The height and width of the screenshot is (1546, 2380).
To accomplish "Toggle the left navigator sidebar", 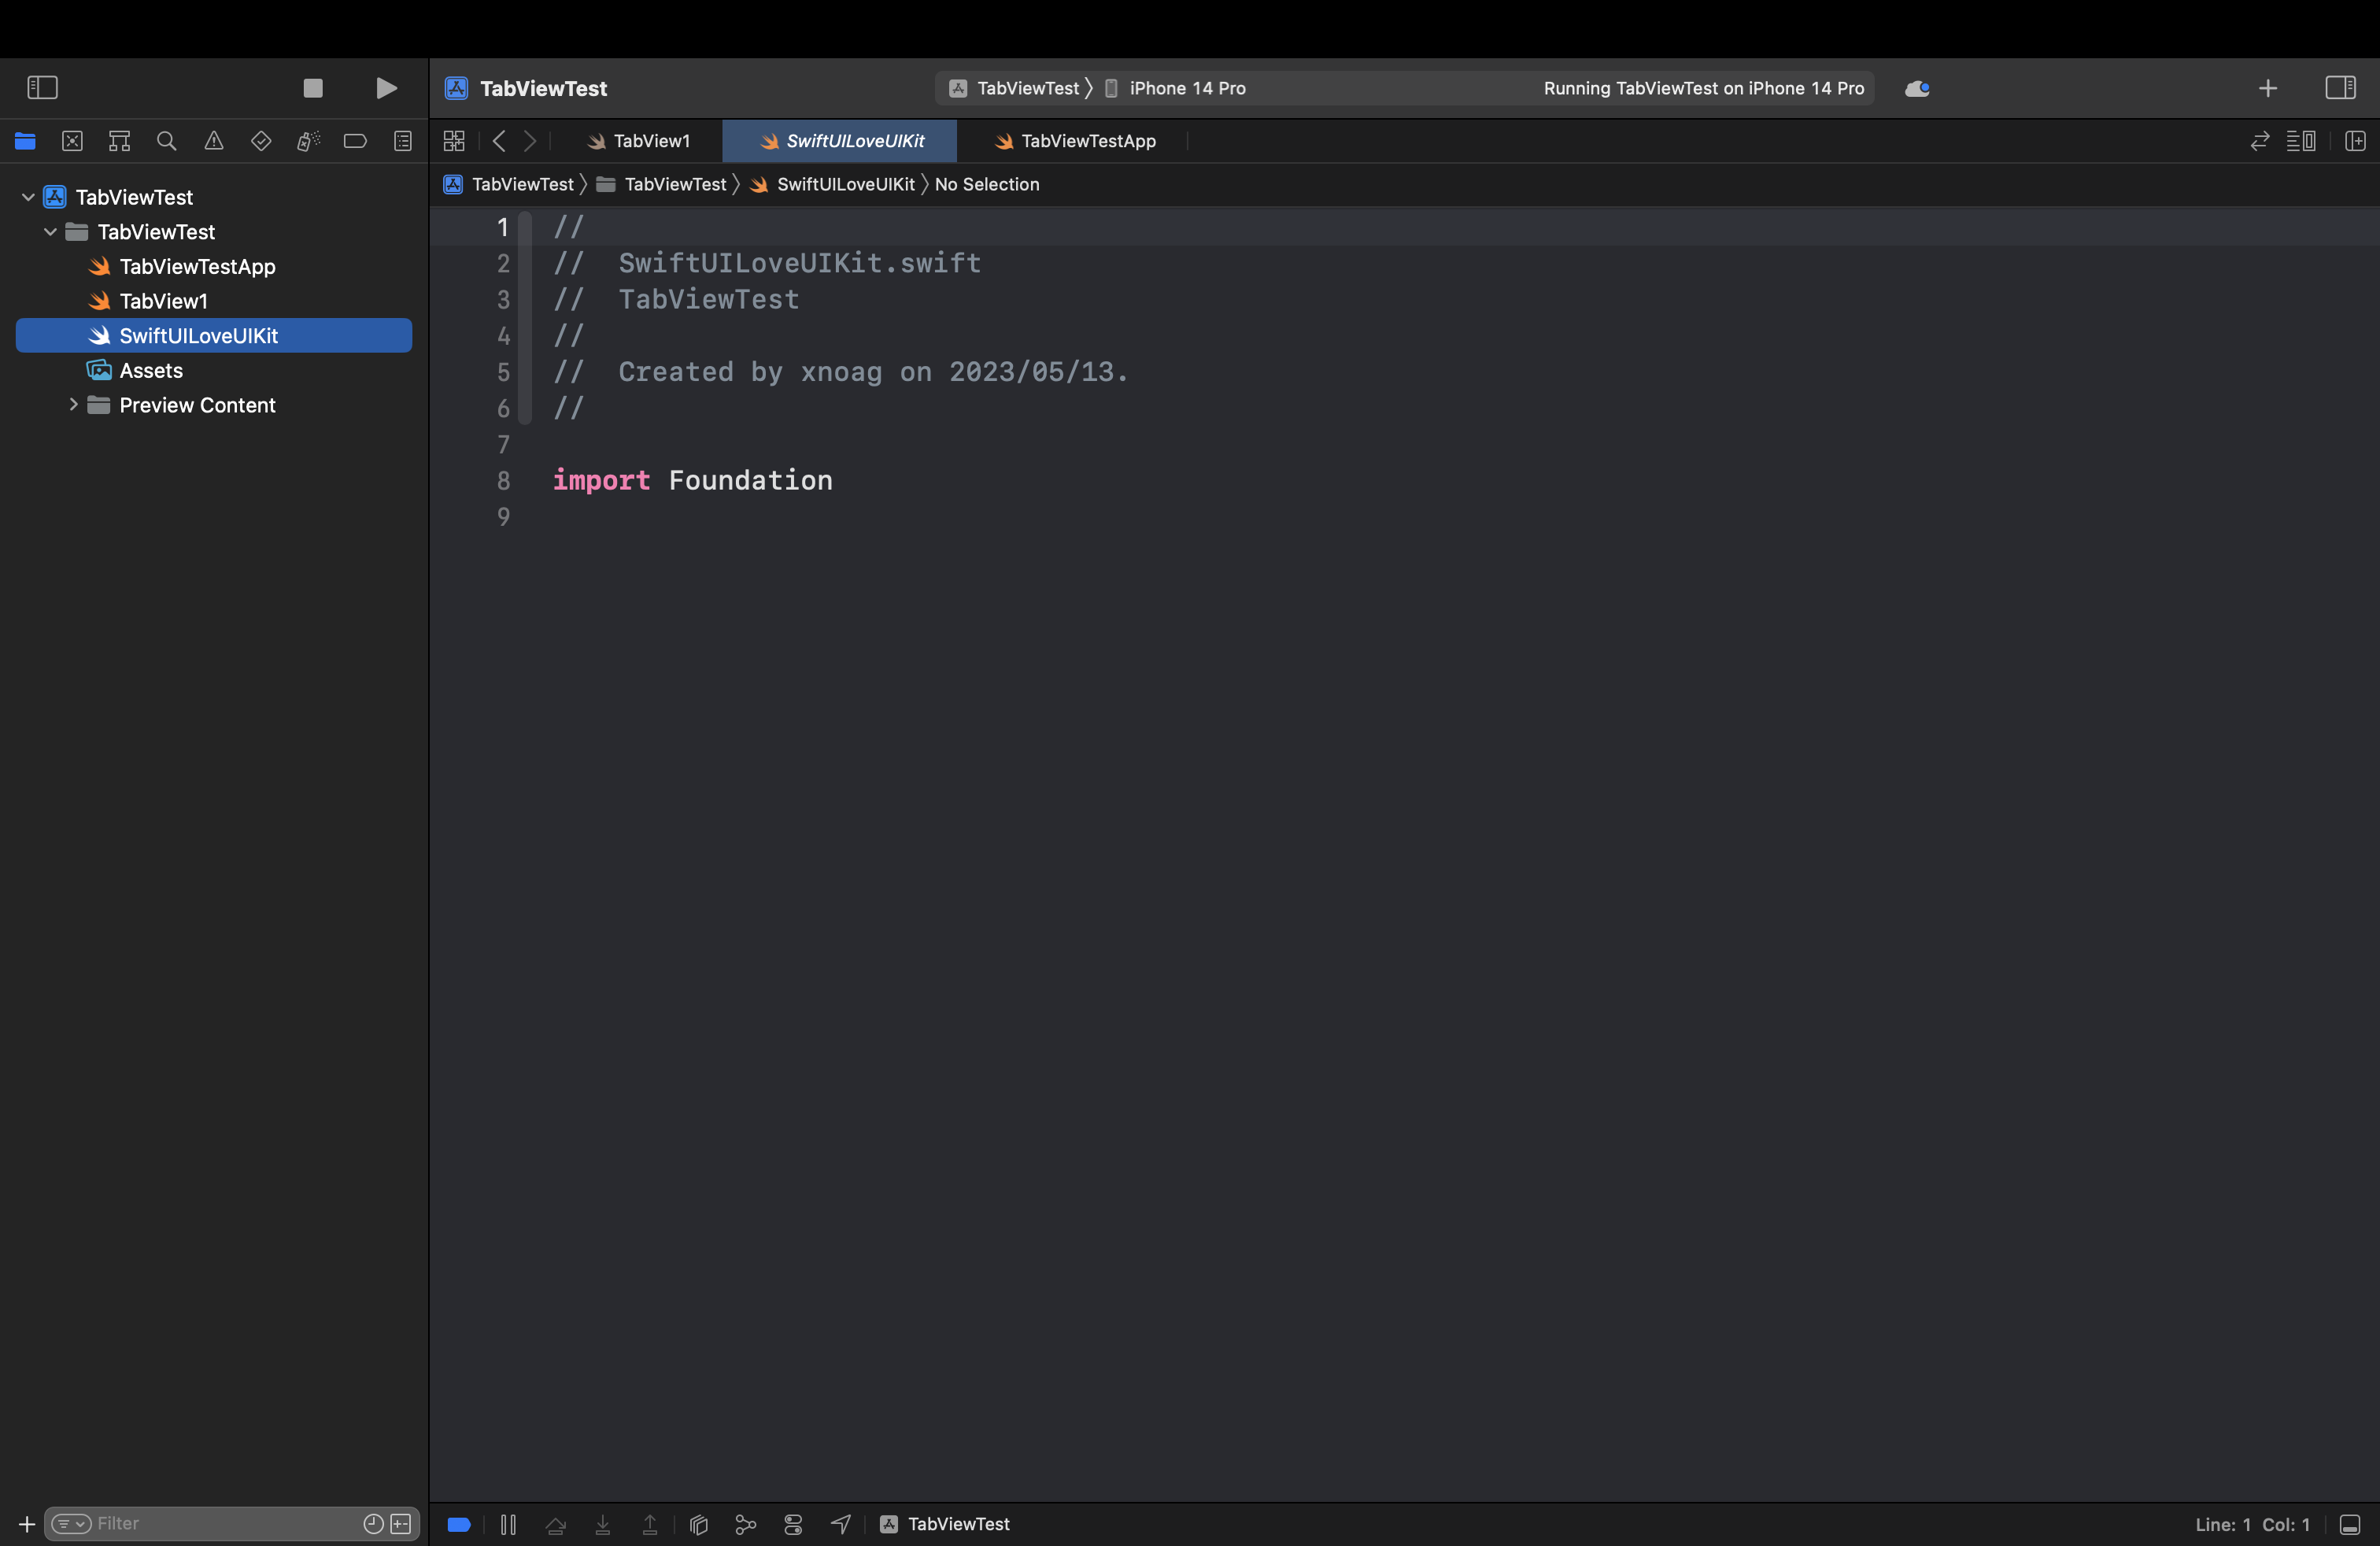I will pos(42,88).
